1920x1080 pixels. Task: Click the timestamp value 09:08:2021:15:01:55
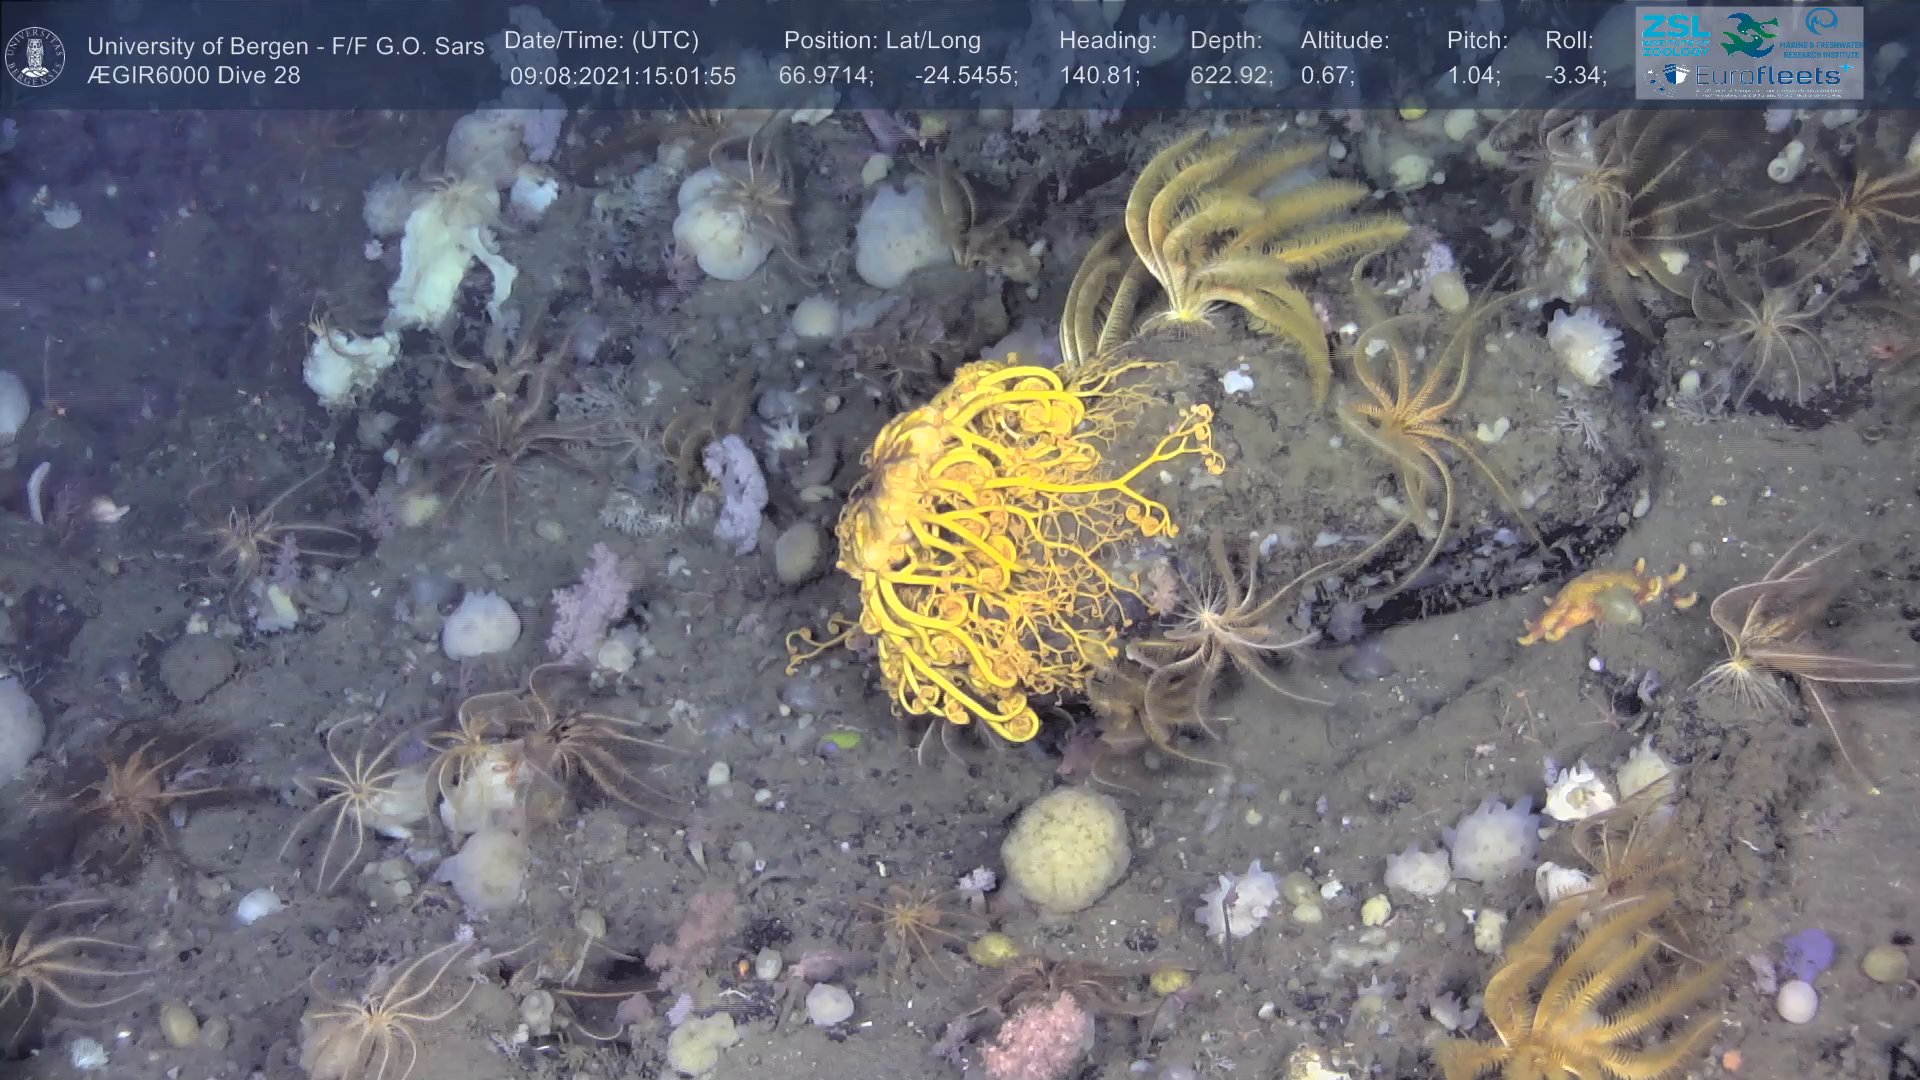point(622,76)
